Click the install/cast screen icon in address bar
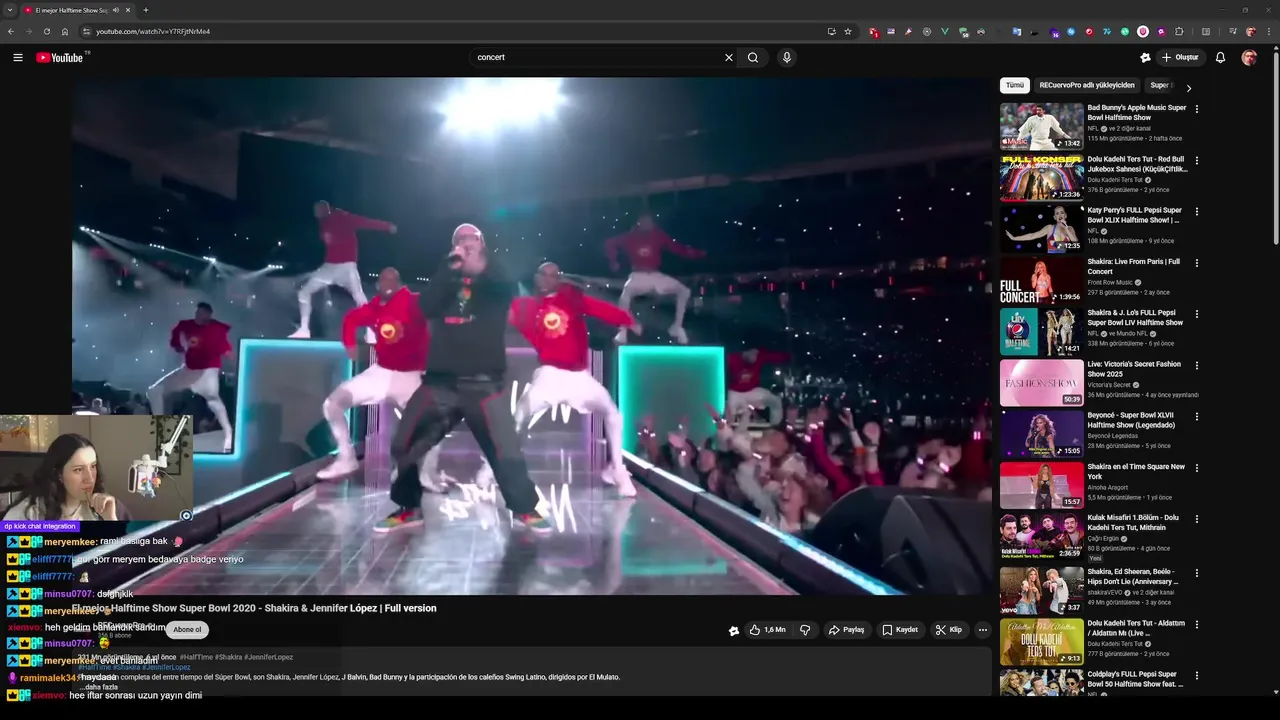Viewport: 1280px width, 720px height. (831, 31)
